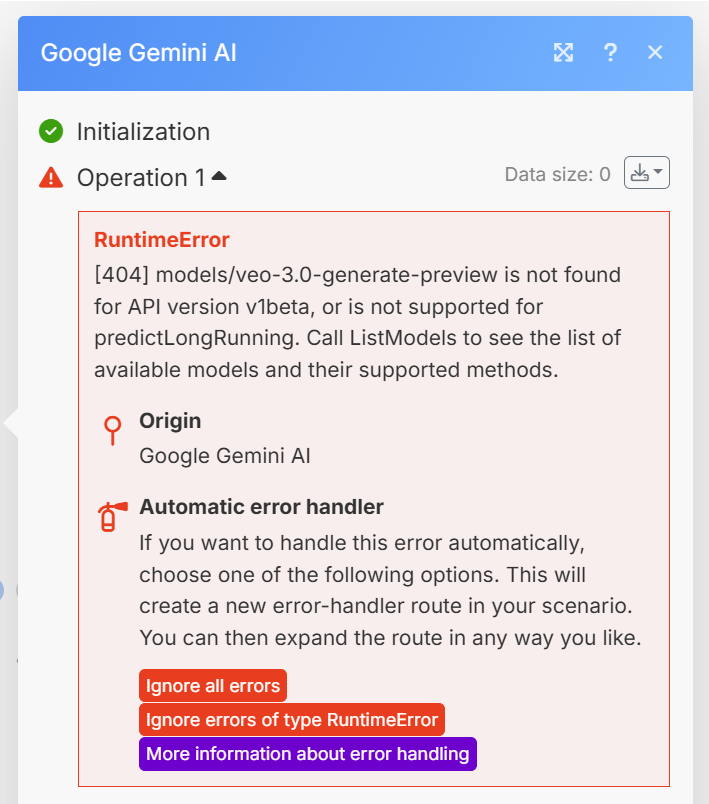Click the Origin pin icon
Screen dimensions: 709x804
pyautogui.click(x=113, y=430)
